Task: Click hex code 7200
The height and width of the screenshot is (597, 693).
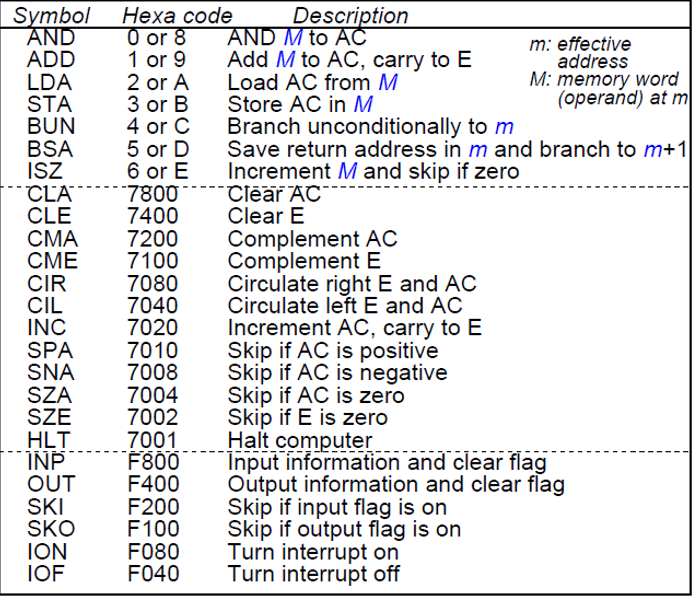Action: click(x=152, y=239)
